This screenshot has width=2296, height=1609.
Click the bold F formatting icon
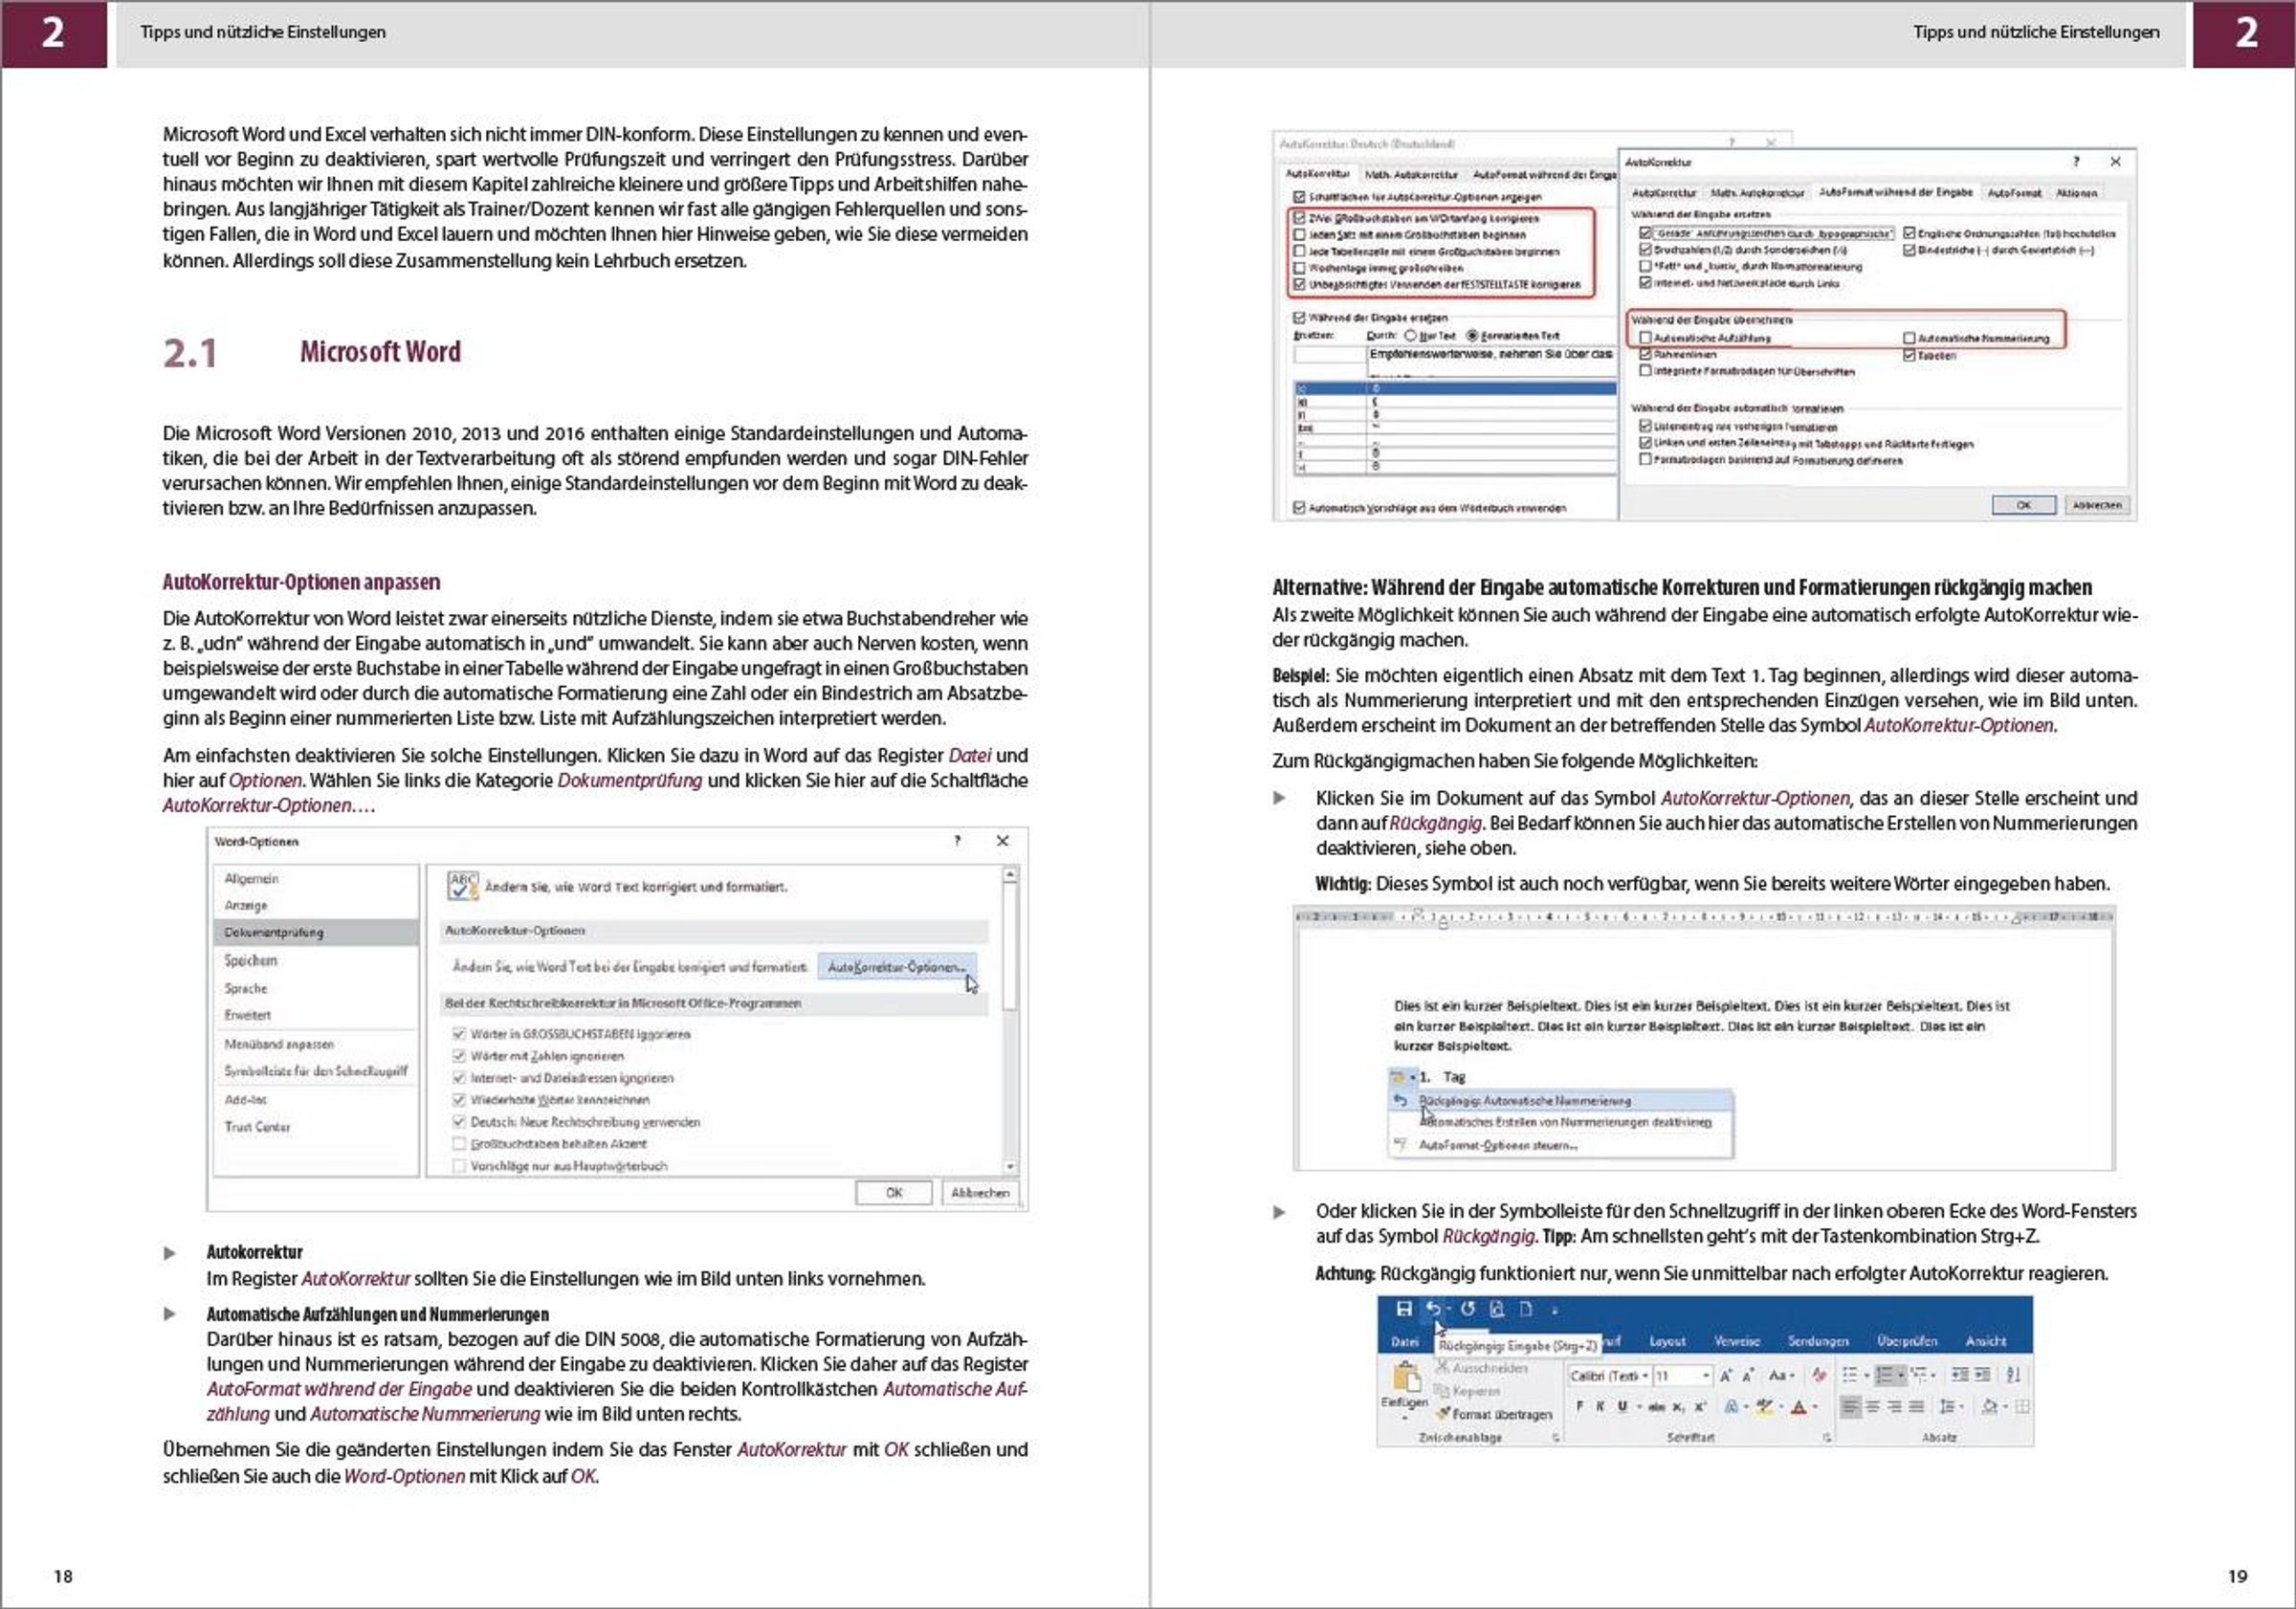1580,1407
